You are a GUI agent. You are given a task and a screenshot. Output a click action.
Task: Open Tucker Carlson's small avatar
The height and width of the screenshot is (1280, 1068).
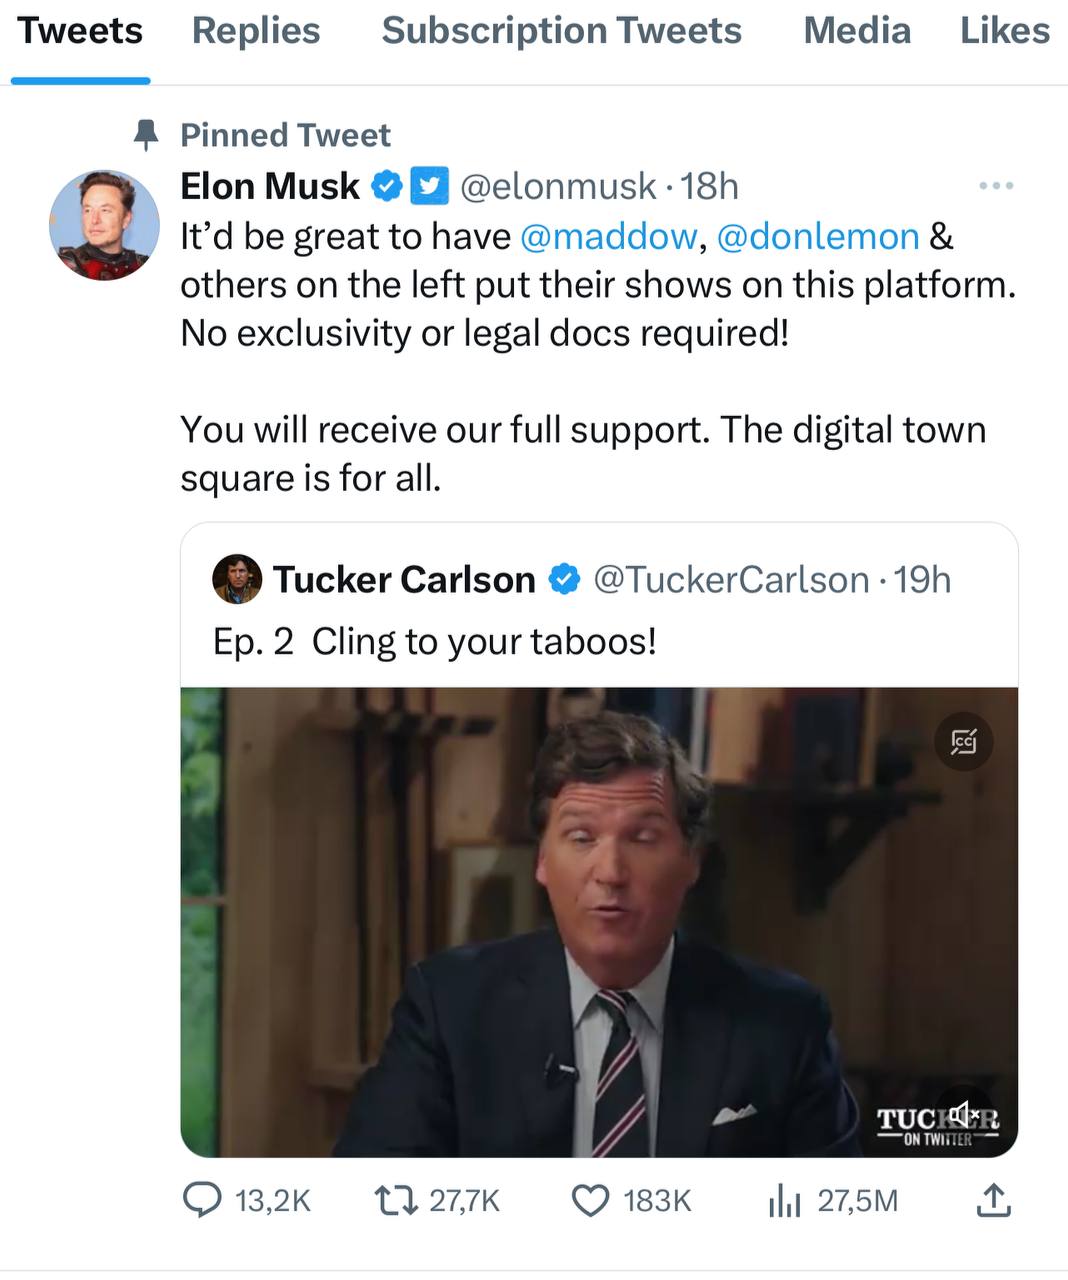pyautogui.click(x=237, y=580)
